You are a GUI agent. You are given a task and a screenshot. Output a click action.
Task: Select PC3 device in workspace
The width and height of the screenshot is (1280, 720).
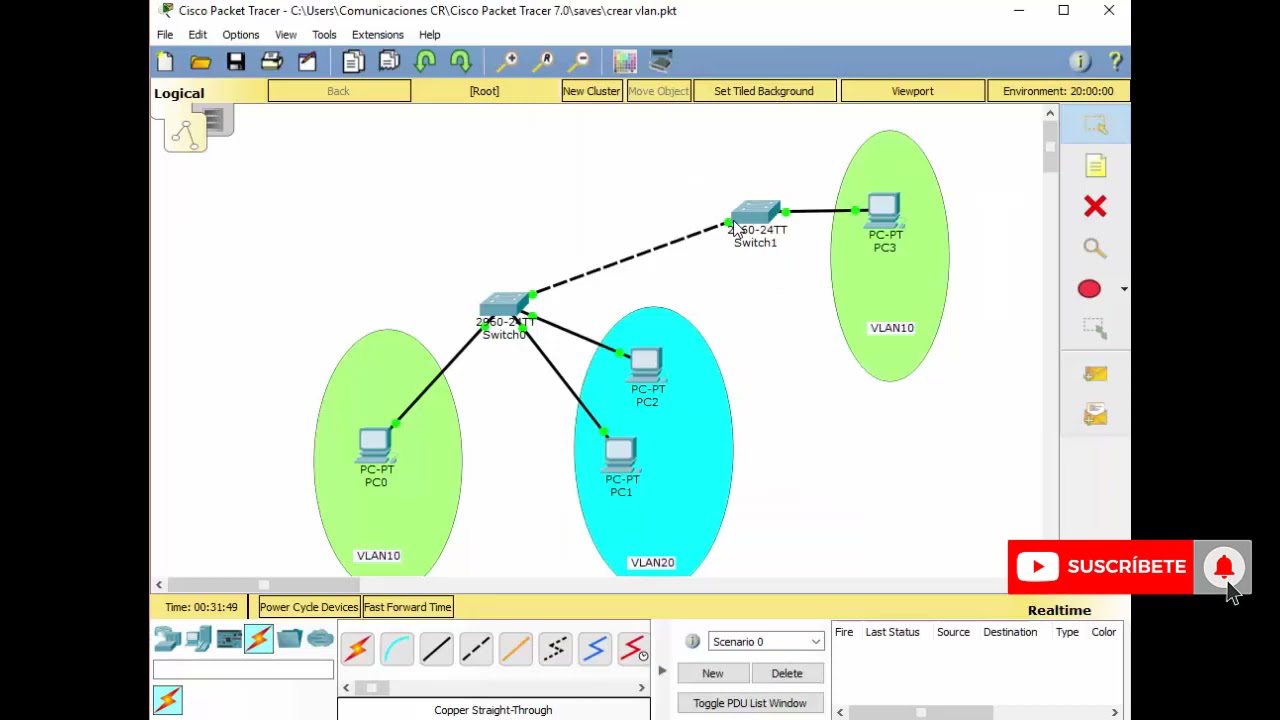tap(884, 212)
